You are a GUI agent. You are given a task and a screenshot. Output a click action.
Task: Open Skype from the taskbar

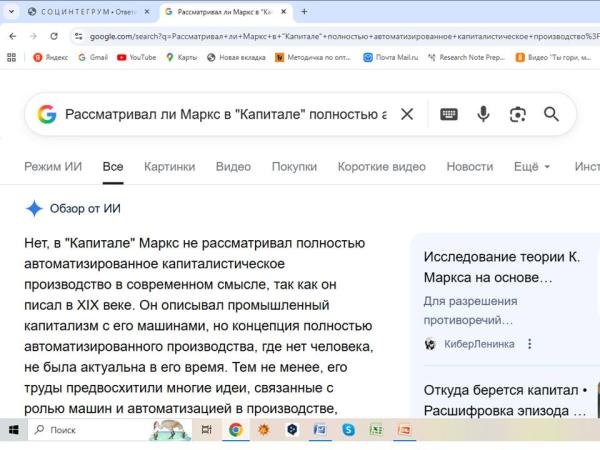coord(348,430)
